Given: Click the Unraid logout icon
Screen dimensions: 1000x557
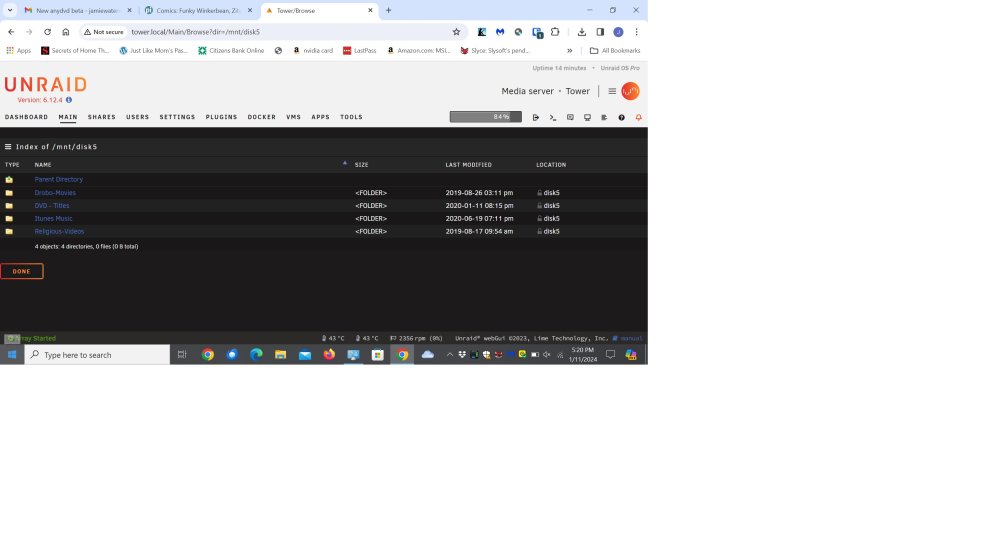Looking at the screenshot, I should (536, 117).
